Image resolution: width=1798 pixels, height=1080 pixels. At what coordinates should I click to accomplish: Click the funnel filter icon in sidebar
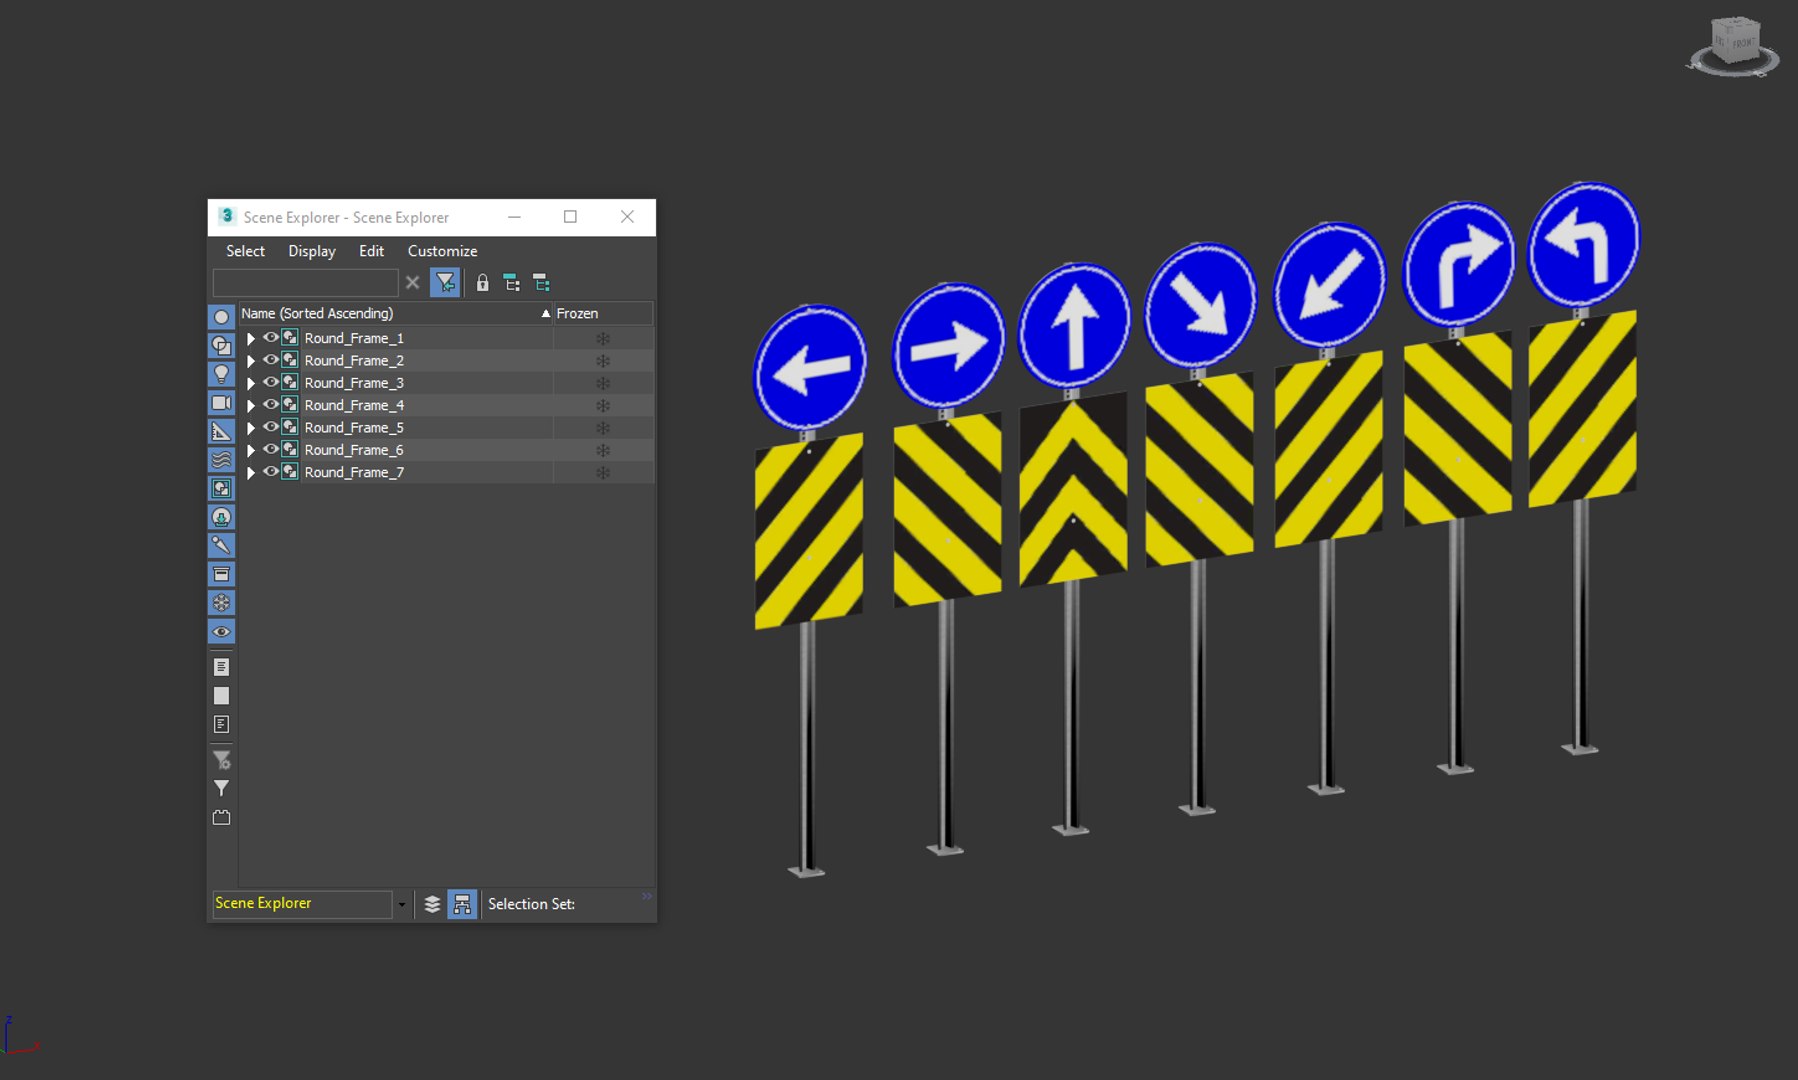coord(221,788)
